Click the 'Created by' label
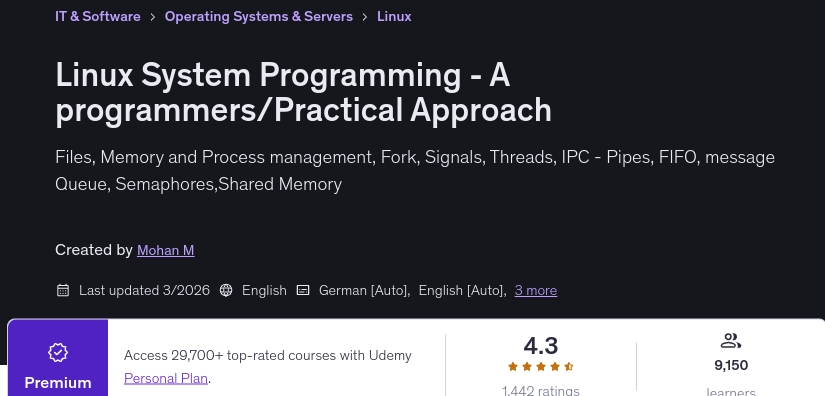This screenshot has width=825, height=396. (x=94, y=250)
